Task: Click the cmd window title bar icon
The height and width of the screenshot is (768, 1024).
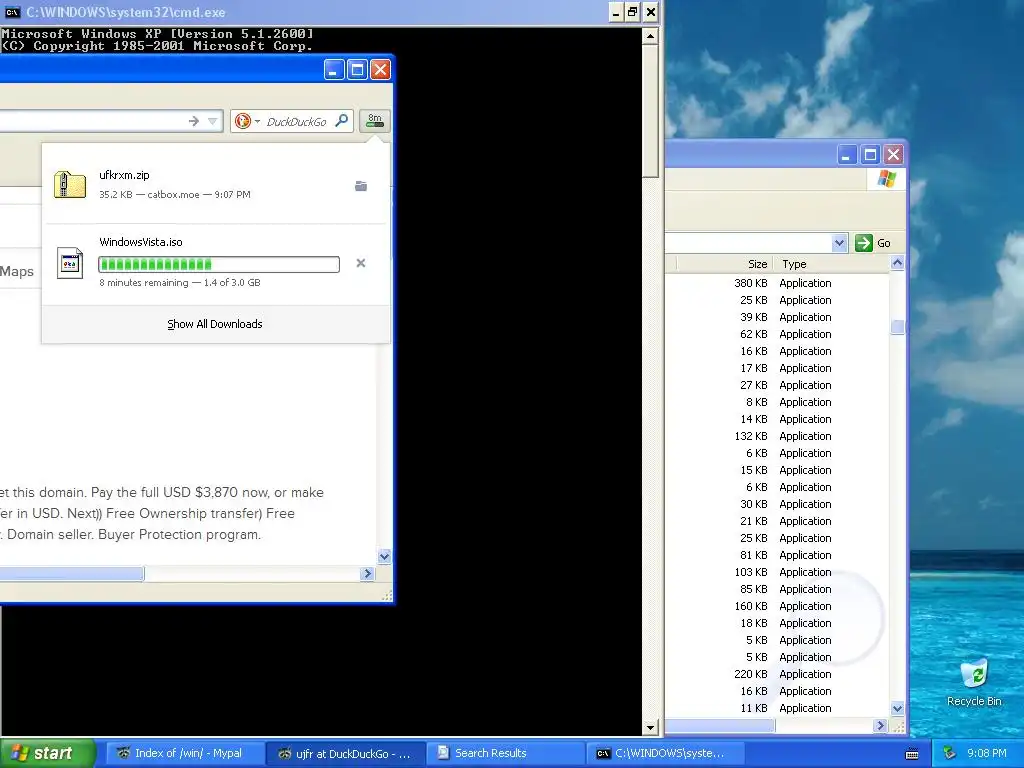Action: point(12,12)
